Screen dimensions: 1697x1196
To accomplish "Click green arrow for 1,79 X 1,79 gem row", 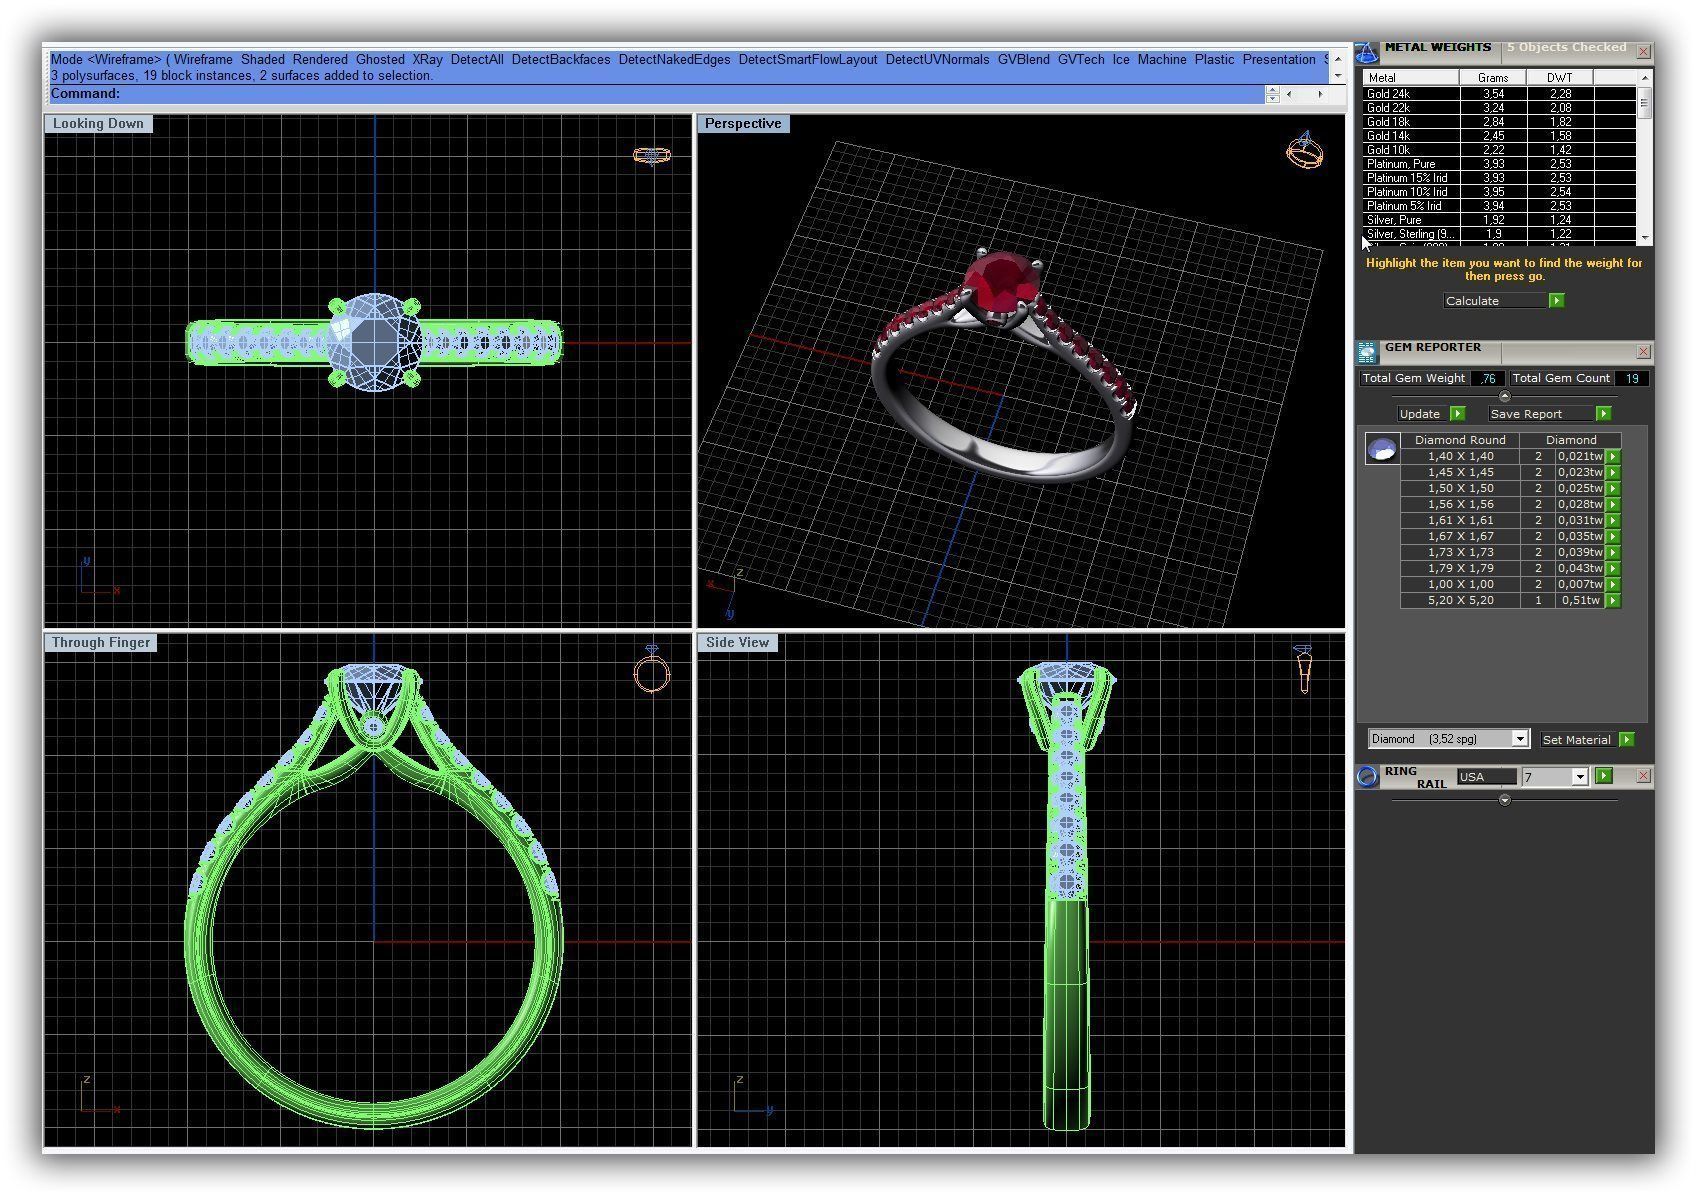I will [x=1613, y=568].
